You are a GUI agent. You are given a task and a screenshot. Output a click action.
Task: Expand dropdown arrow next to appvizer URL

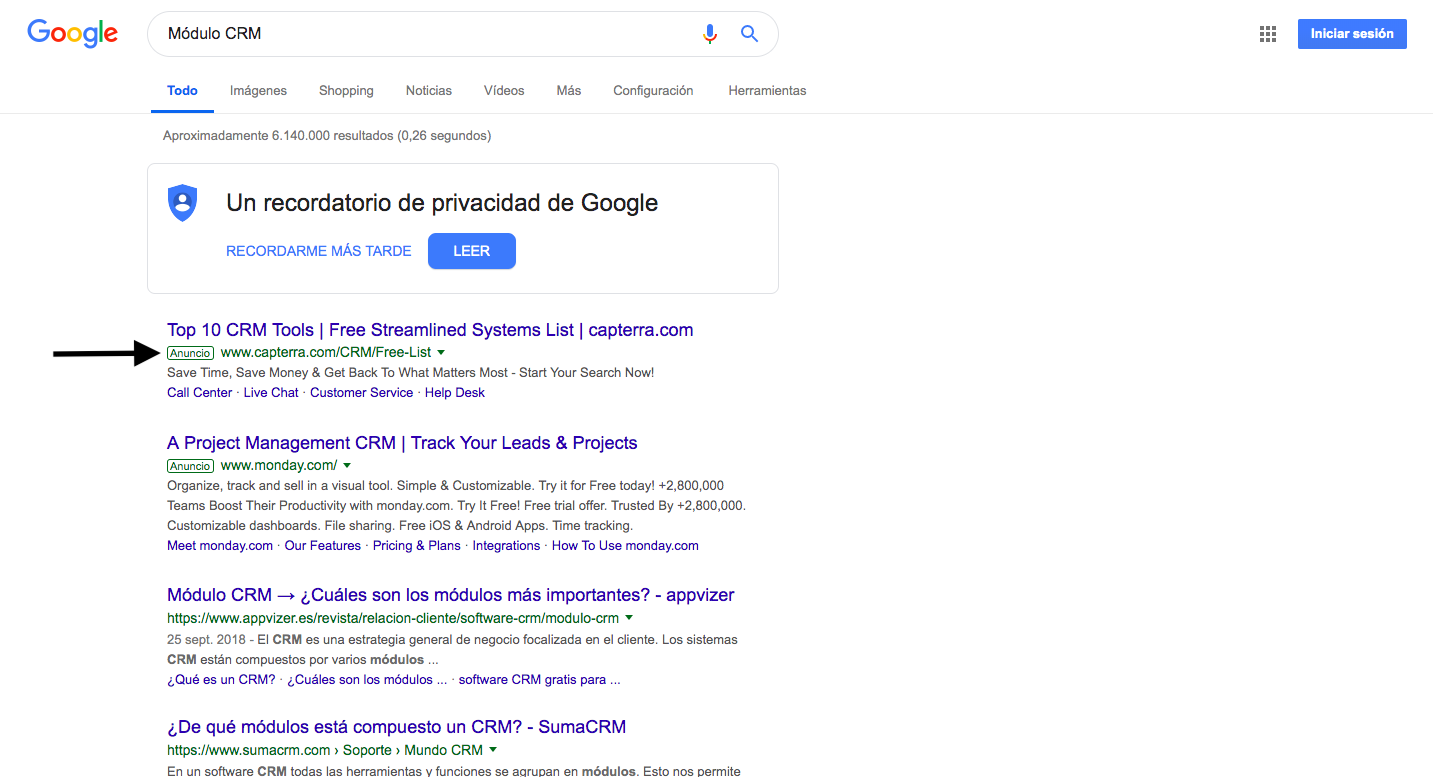point(629,618)
